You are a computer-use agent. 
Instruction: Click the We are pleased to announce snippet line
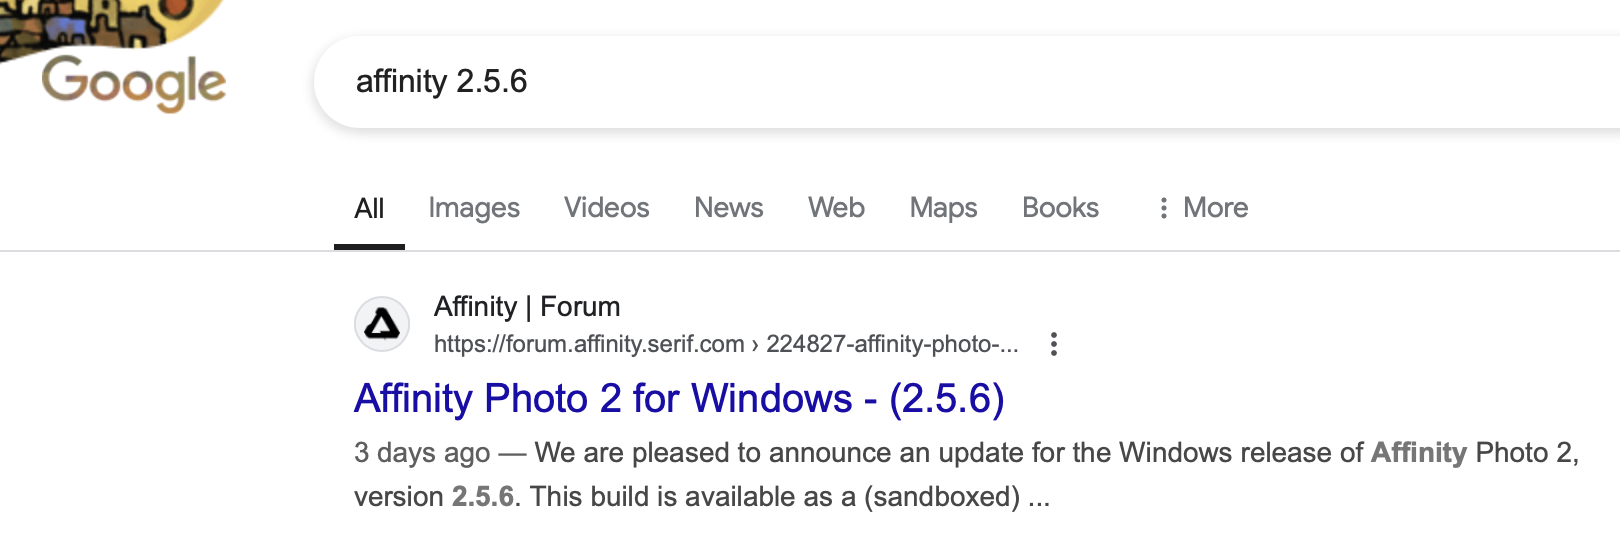pos(967,453)
